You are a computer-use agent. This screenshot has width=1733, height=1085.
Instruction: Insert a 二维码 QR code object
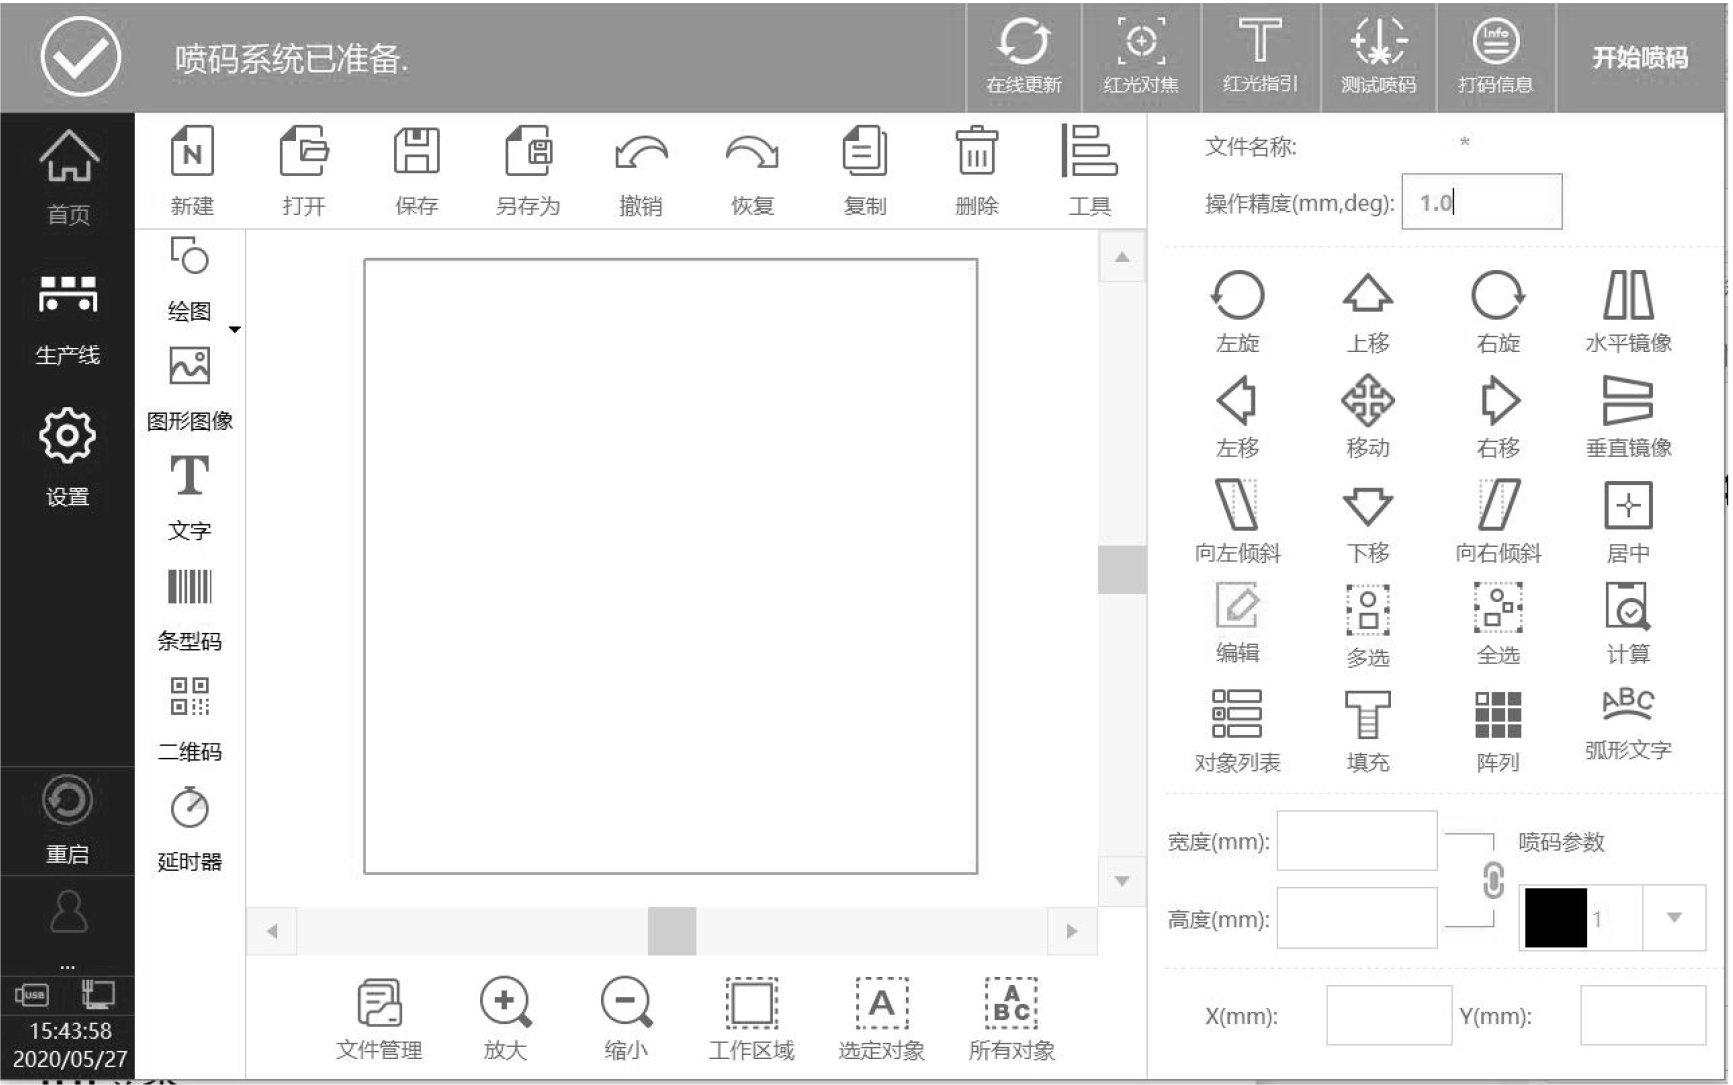tap(189, 698)
